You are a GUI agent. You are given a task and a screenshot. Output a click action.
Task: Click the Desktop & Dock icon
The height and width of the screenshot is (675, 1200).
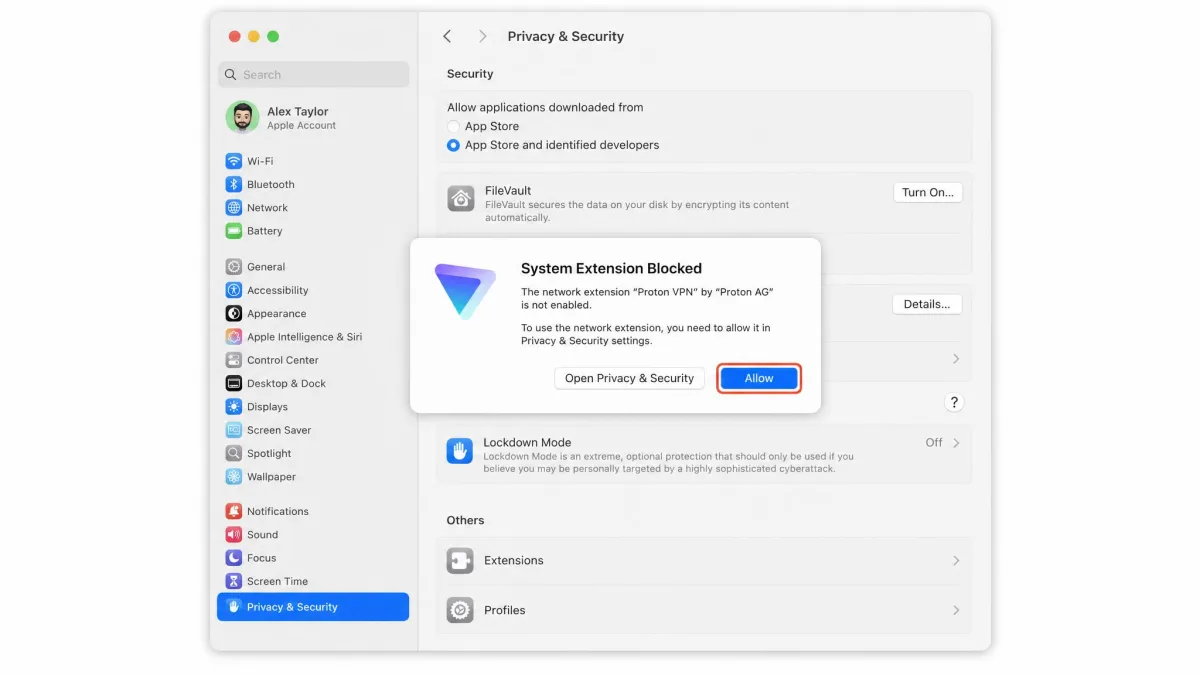click(x=233, y=384)
